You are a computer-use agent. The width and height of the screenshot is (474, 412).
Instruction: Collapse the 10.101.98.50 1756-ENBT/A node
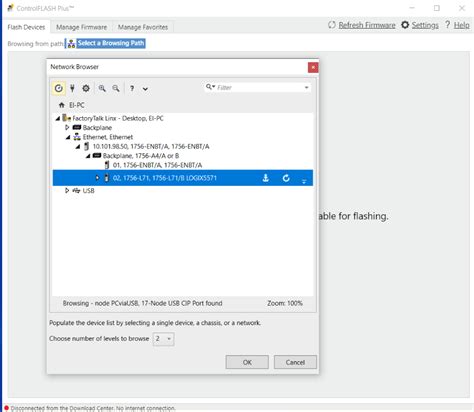[78, 146]
